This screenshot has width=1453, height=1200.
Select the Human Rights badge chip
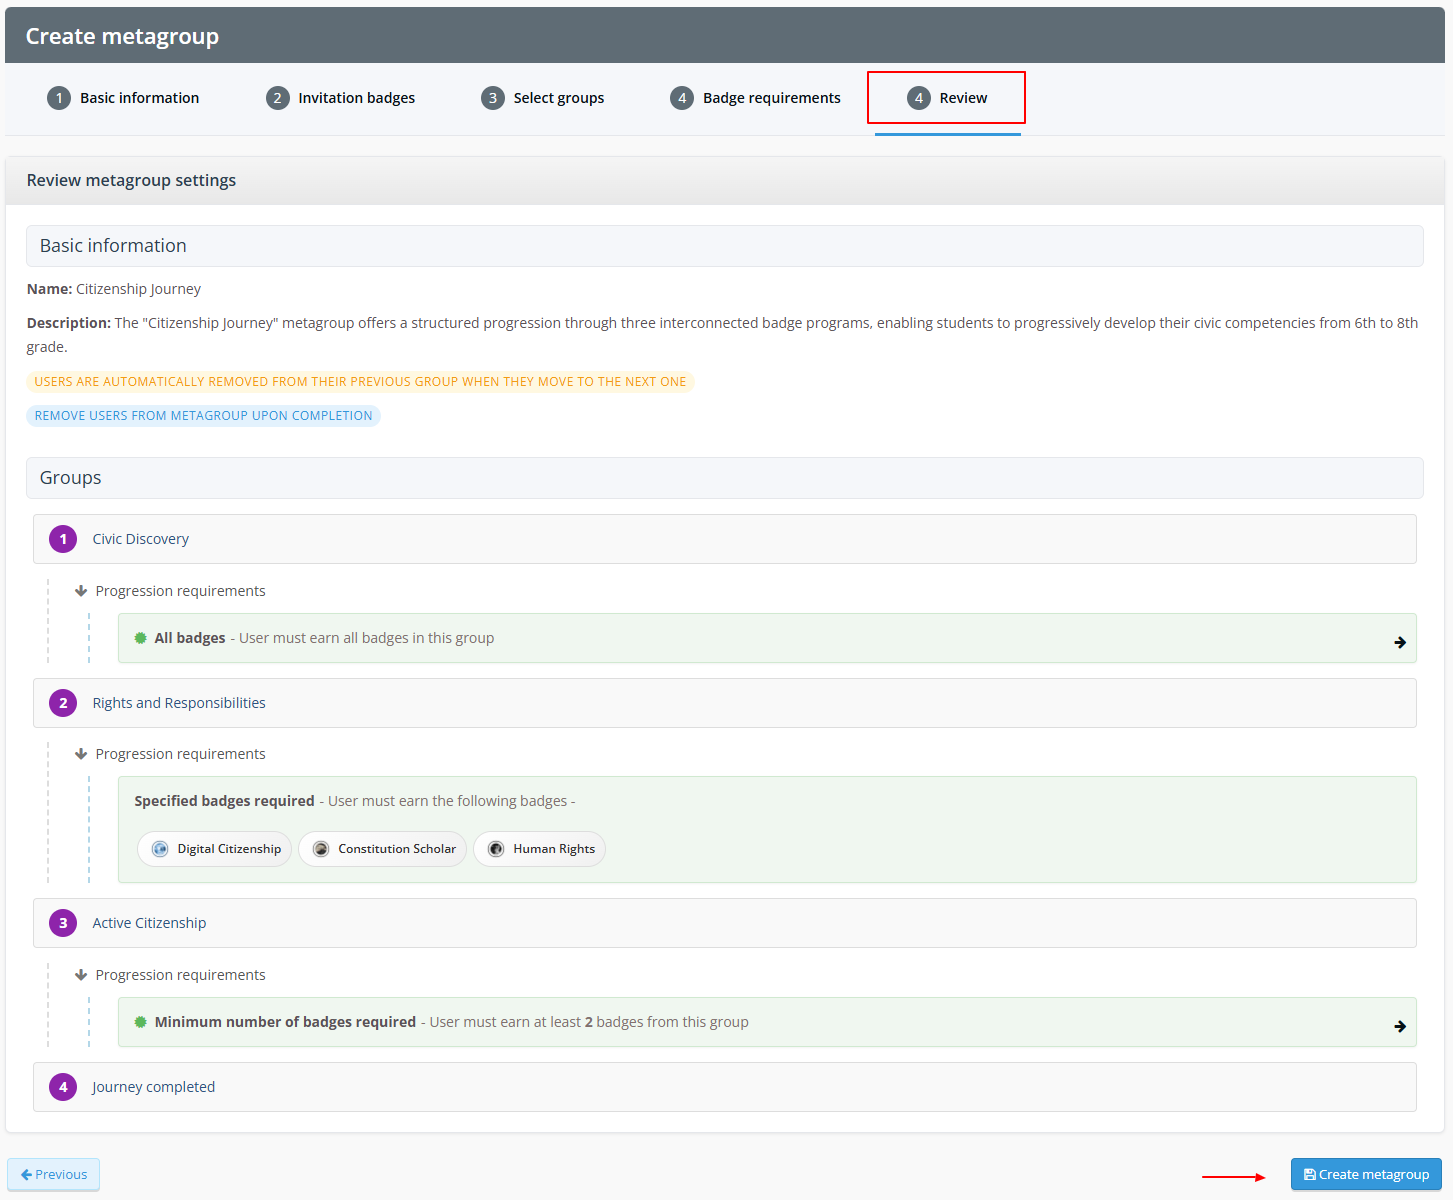540,849
